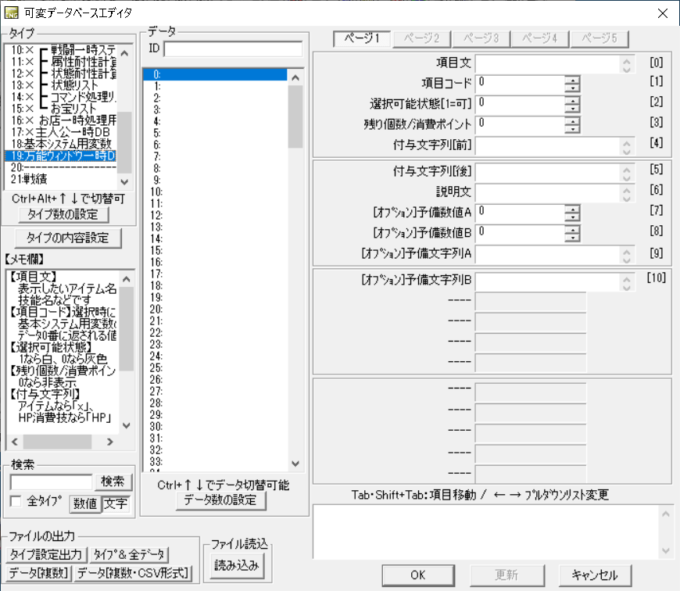
Task: Toggle the 全タイプ search checkbox
Action: (15, 502)
